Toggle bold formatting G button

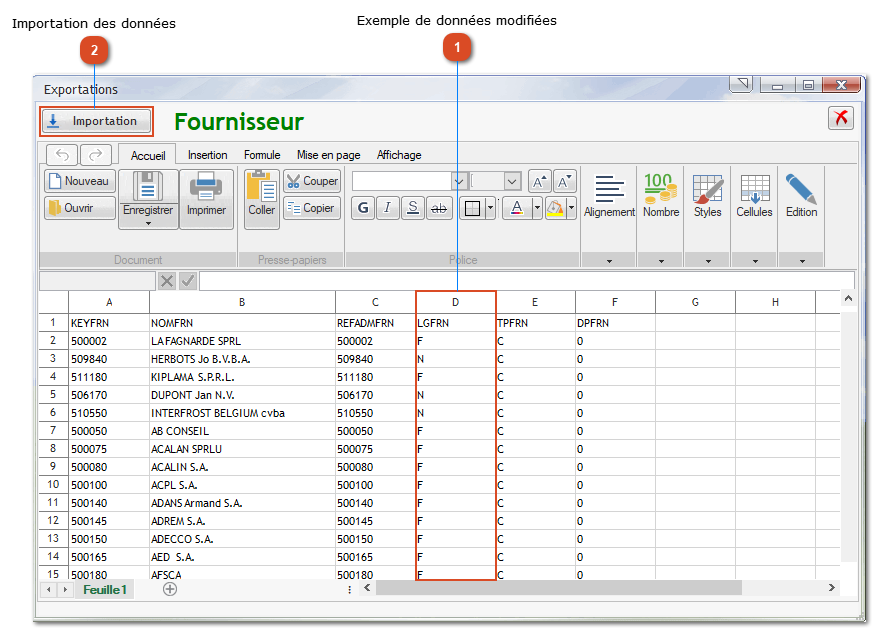[363, 208]
